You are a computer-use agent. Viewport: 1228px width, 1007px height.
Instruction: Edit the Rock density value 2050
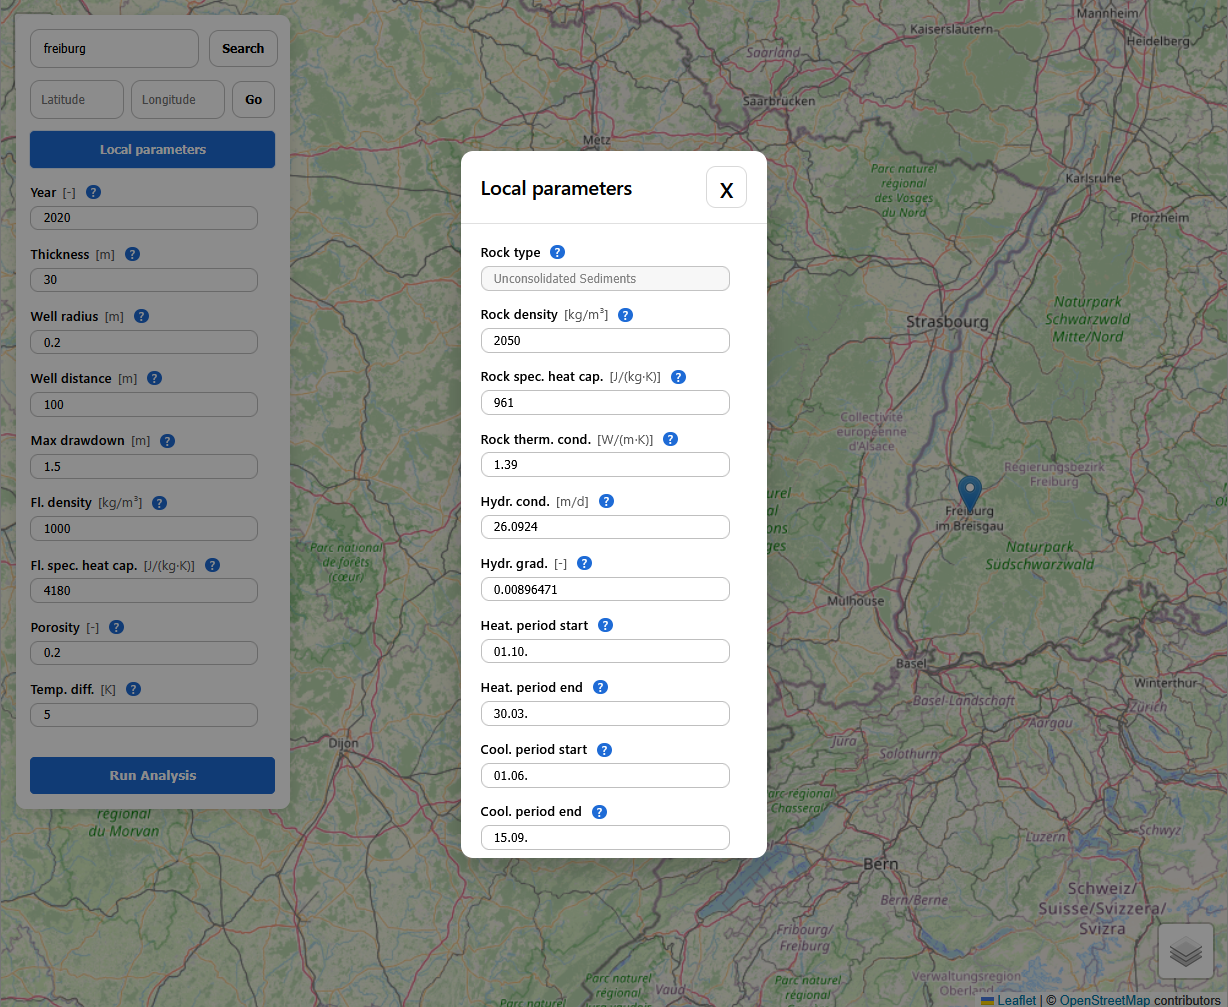[x=605, y=340]
